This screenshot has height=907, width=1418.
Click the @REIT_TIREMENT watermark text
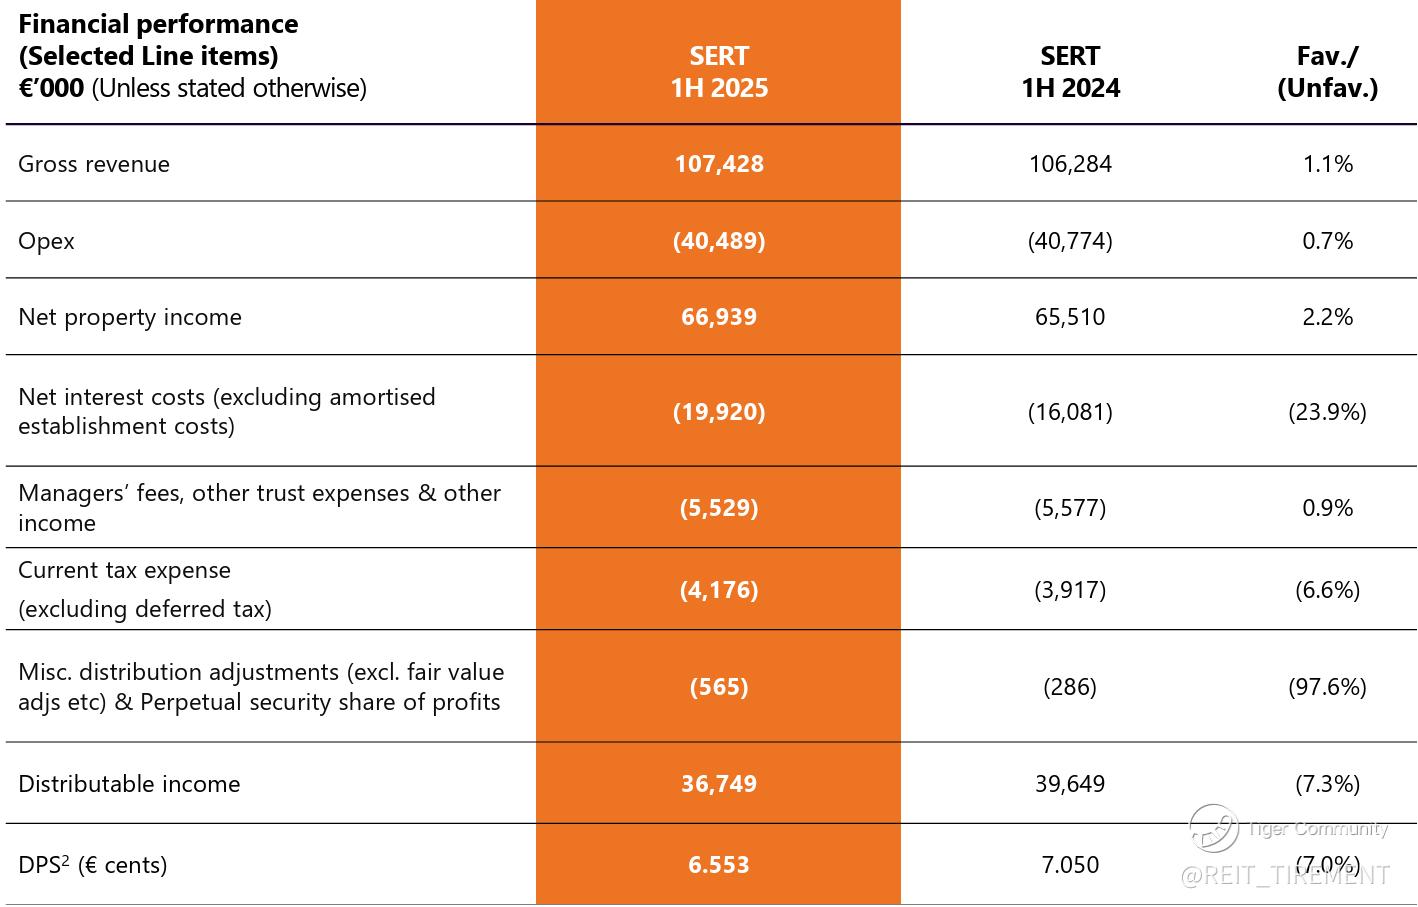click(1285, 876)
